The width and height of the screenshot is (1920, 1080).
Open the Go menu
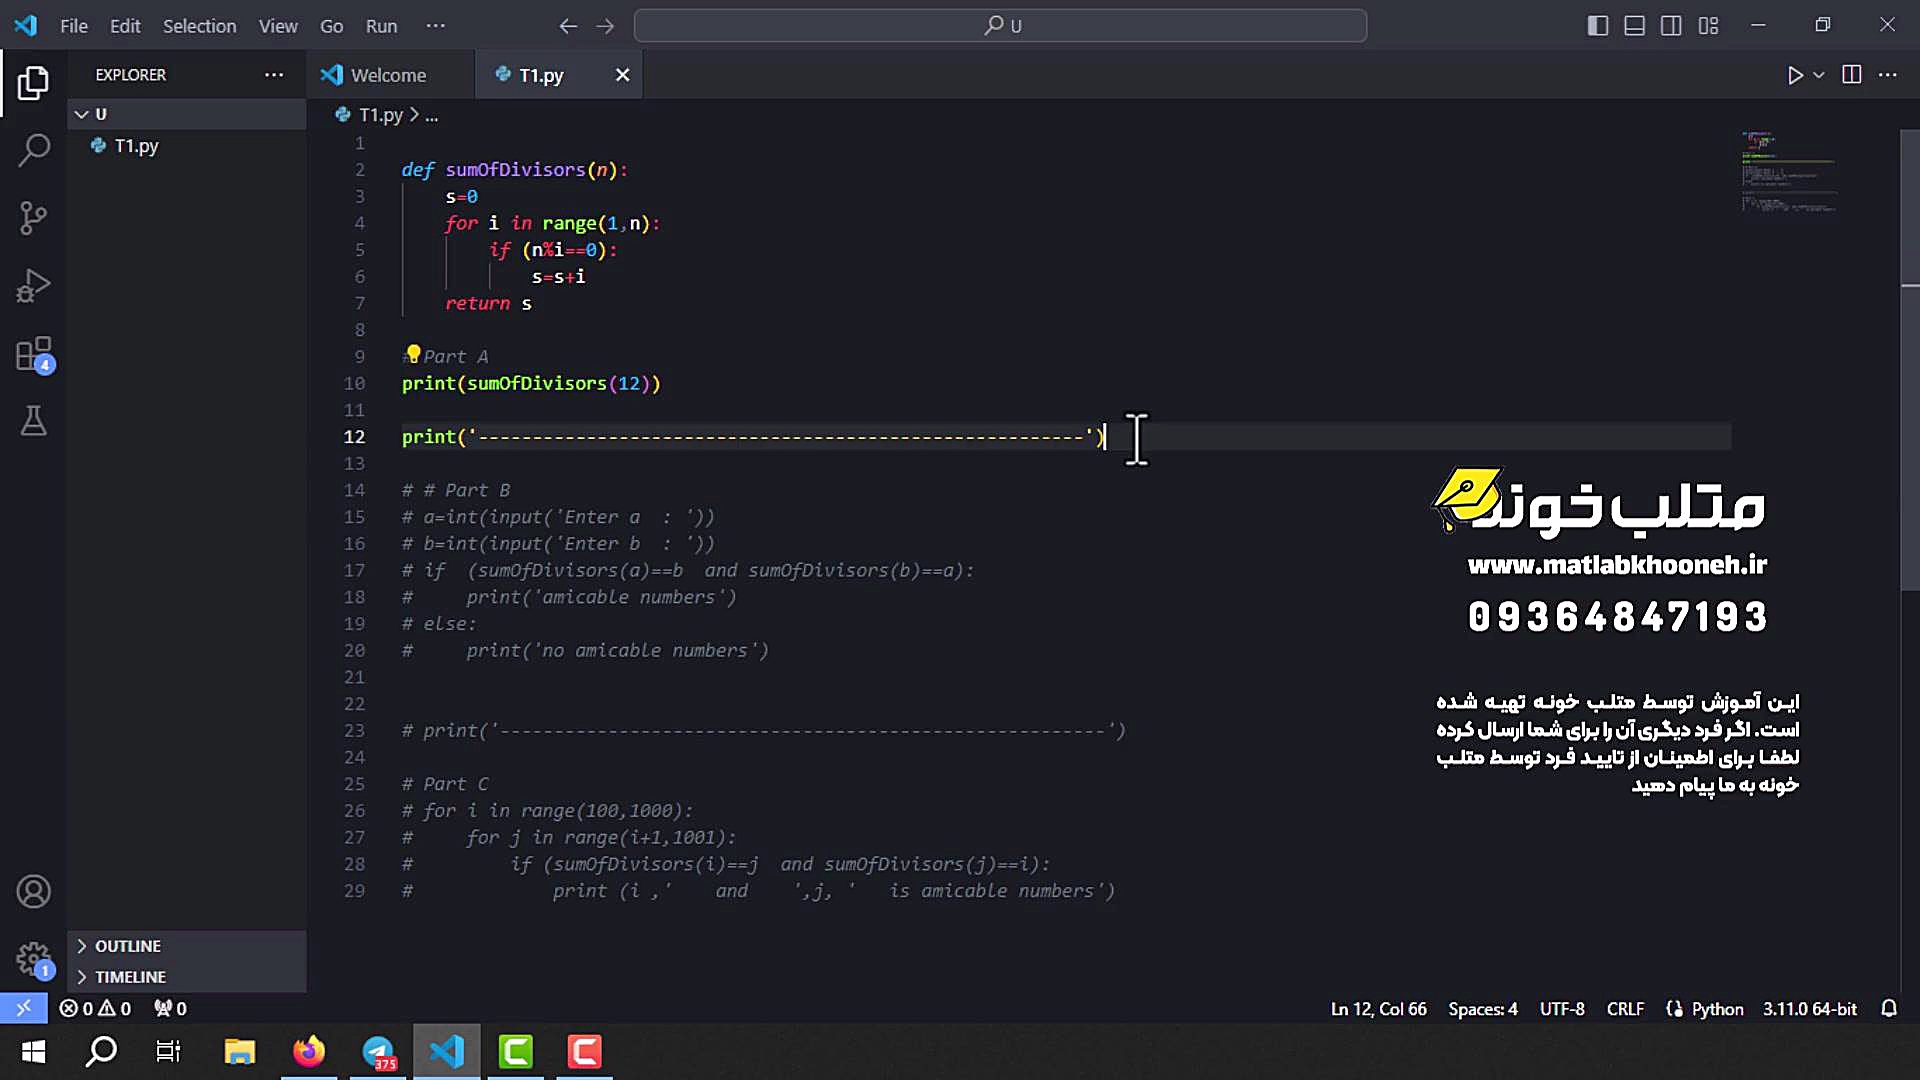(x=331, y=26)
